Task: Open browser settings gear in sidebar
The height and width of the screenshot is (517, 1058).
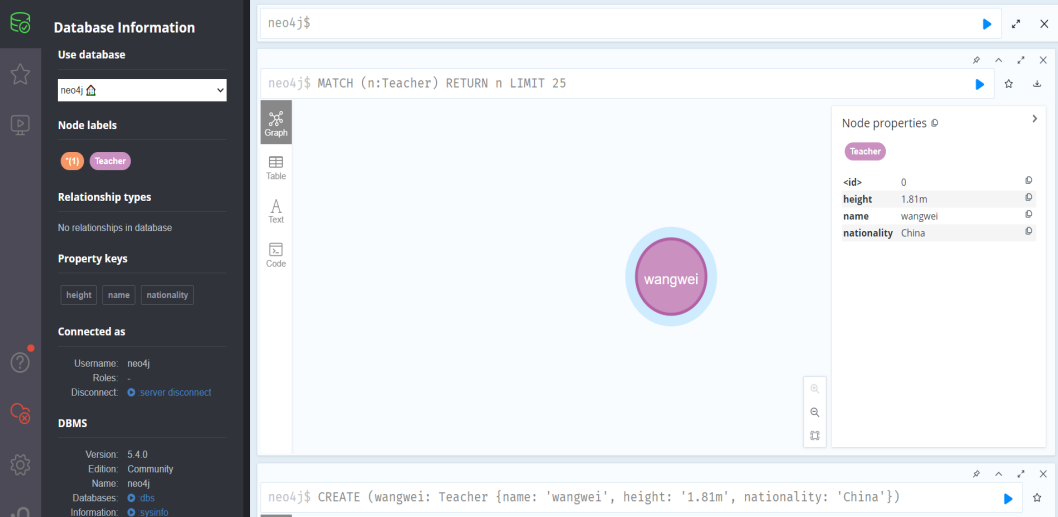Action: pyautogui.click(x=20, y=465)
